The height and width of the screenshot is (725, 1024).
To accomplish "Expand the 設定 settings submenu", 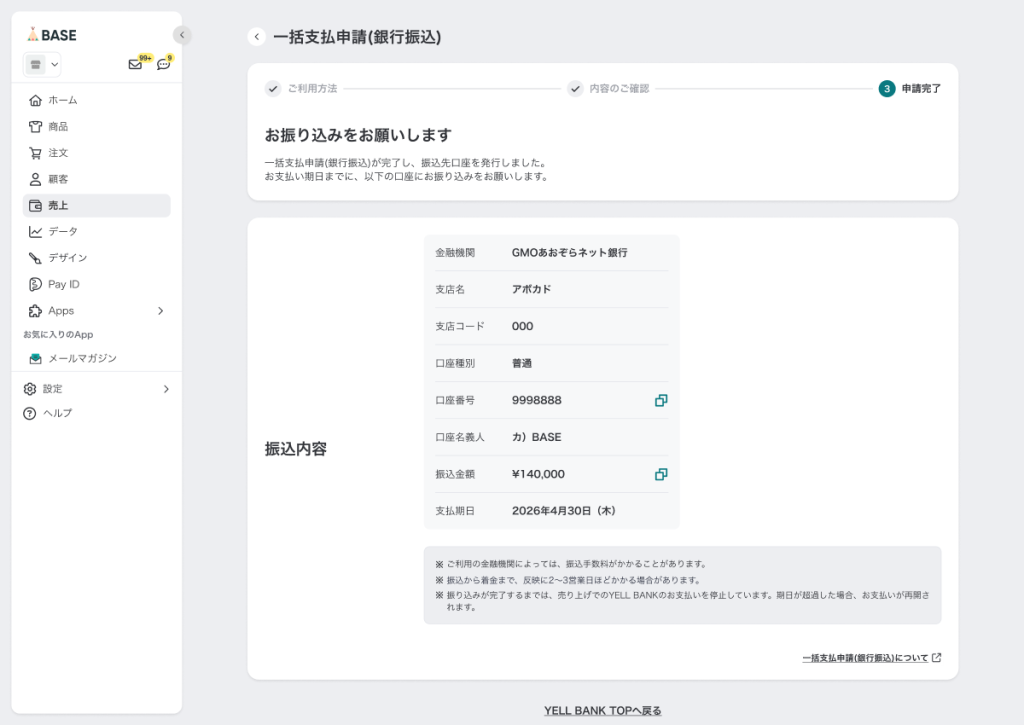I will (x=166, y=389).
